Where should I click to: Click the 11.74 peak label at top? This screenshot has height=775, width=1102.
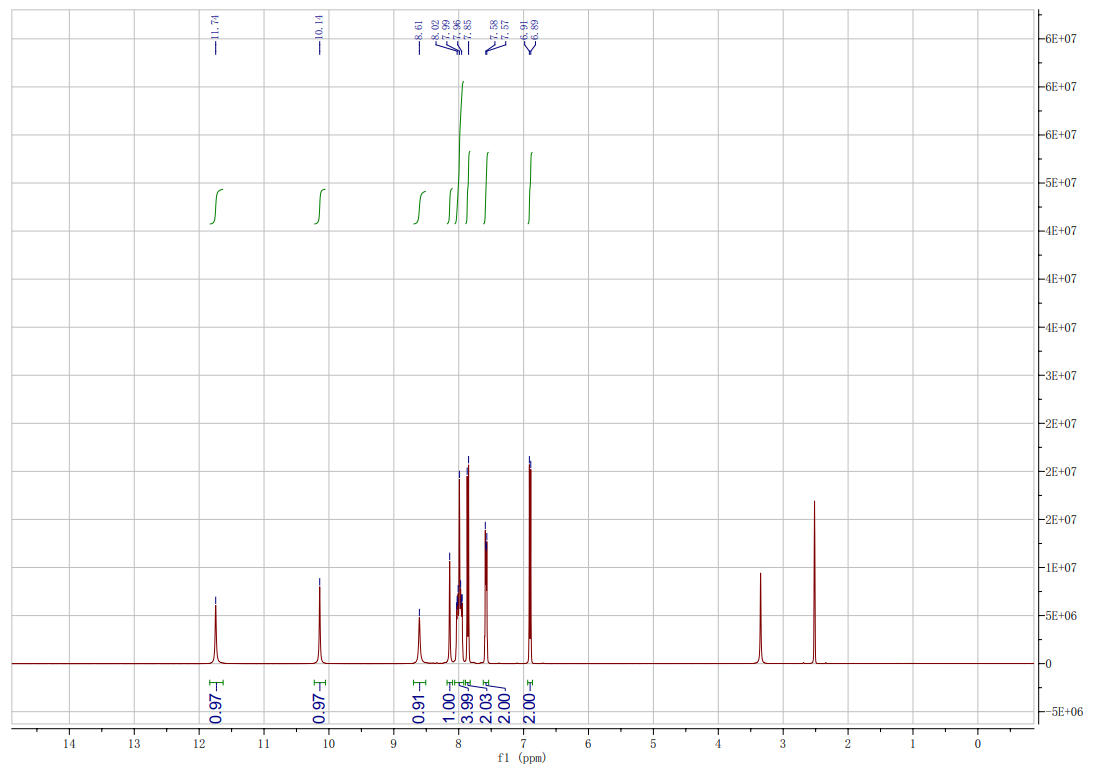(x=216, y=27)
